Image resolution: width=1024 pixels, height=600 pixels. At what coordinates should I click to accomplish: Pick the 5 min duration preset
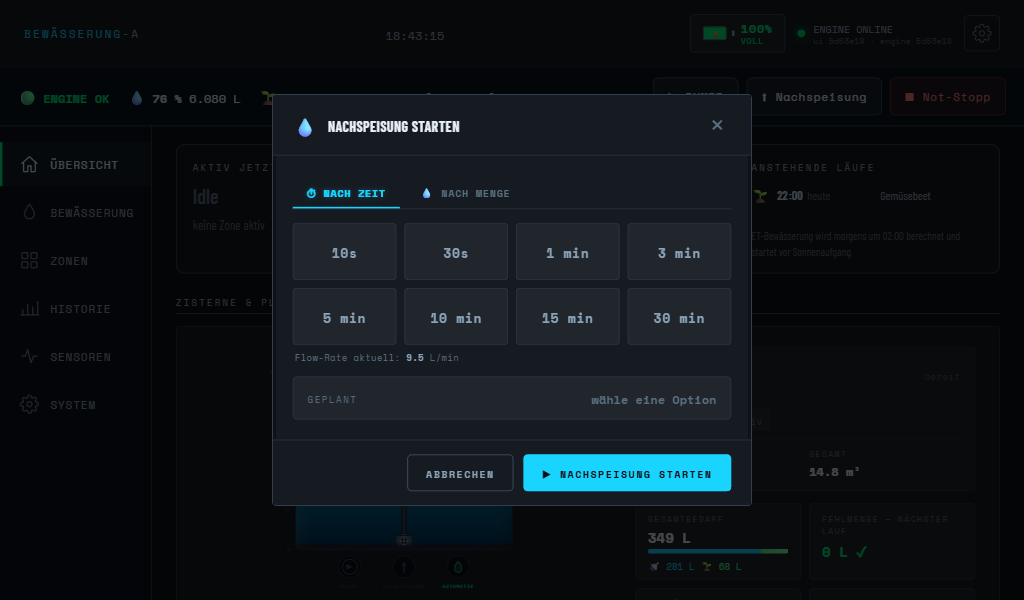click(344, 317)
